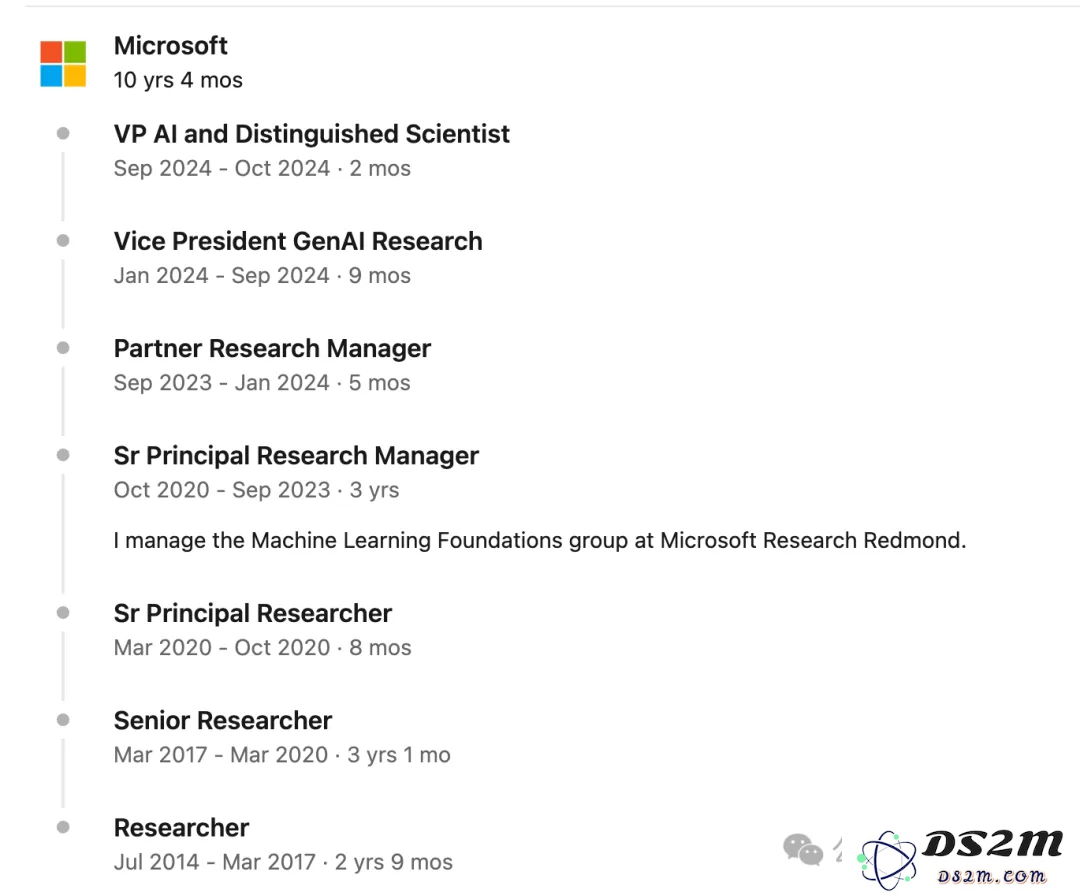Click timeline dot beside Vice President GenAI Research
1080x894 pixels.
[63, 240]
